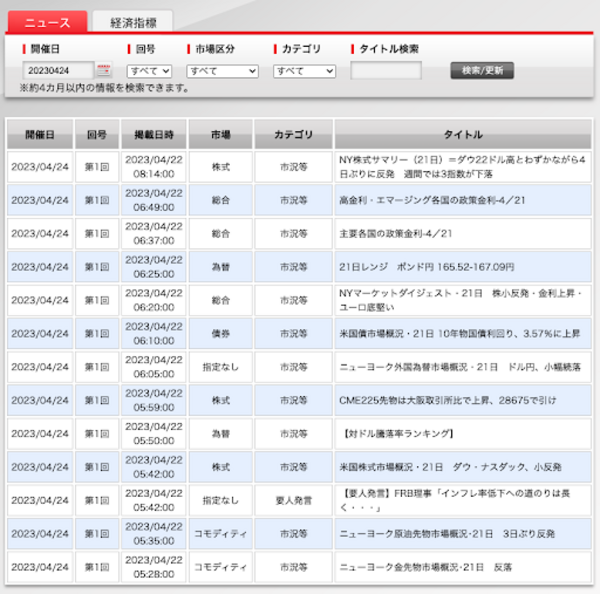Open 米国債市場概況・21日 article

pyautogui.click(x=460, y=334)
